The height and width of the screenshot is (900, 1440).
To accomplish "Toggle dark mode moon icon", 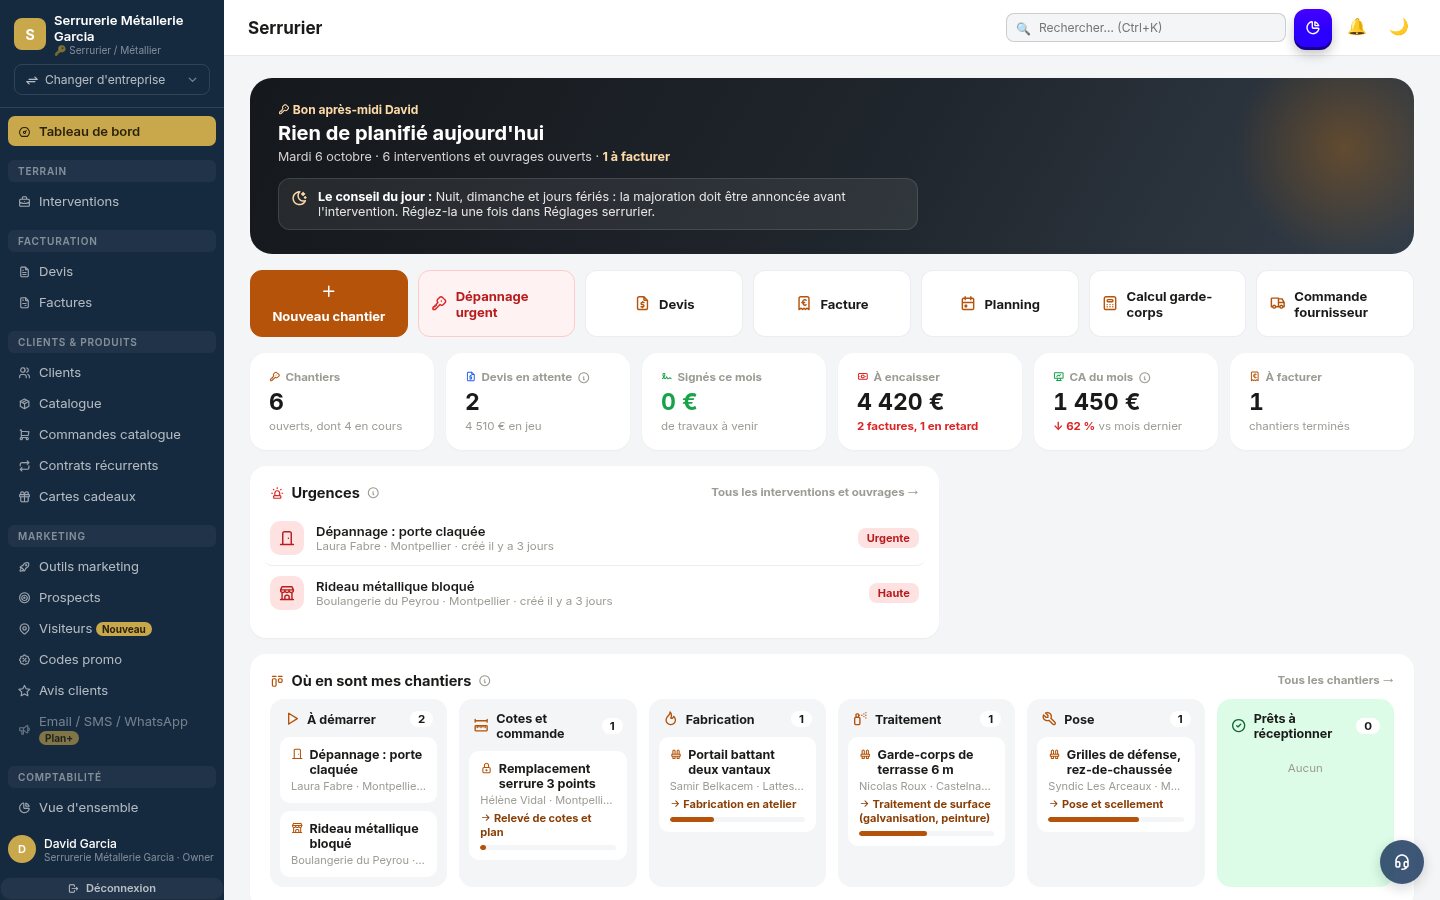I will (1399, 27).
